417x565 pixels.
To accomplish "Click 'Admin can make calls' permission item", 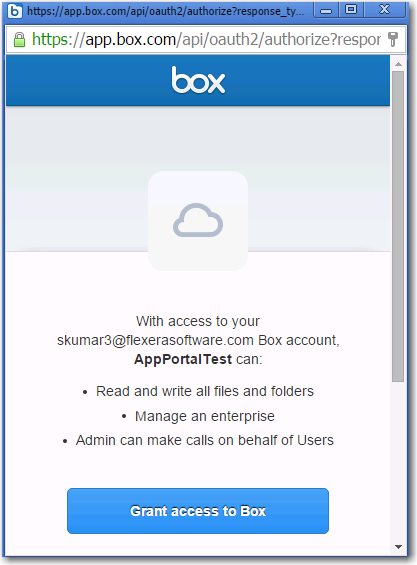I will coord(205,440).
